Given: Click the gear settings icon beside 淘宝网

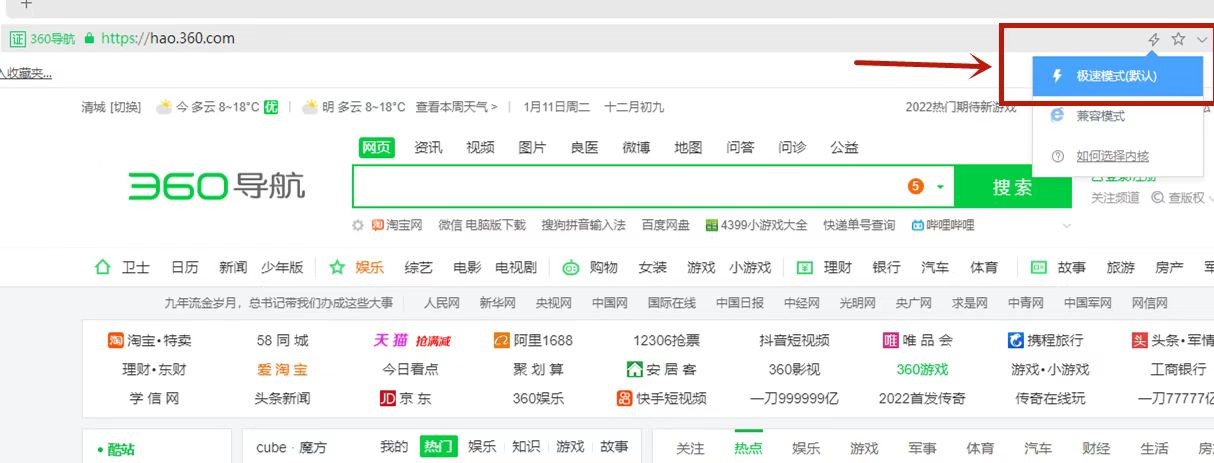Looking at the screenshot, I should (x=358, y=225).
